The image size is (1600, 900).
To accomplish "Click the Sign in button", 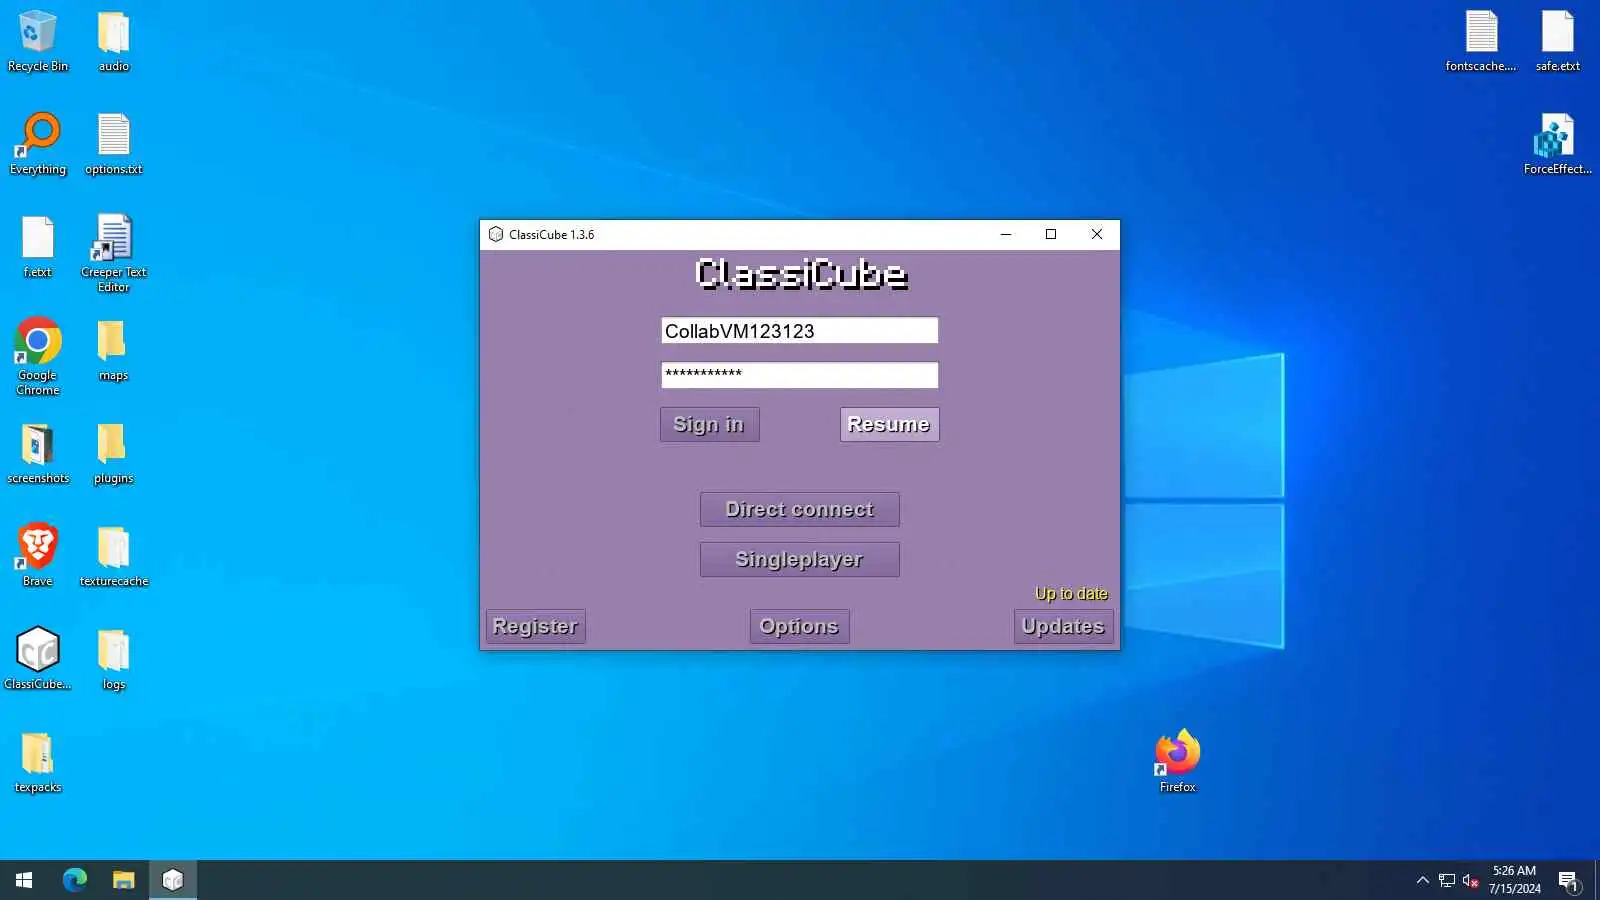I will [x=709, y=424].
